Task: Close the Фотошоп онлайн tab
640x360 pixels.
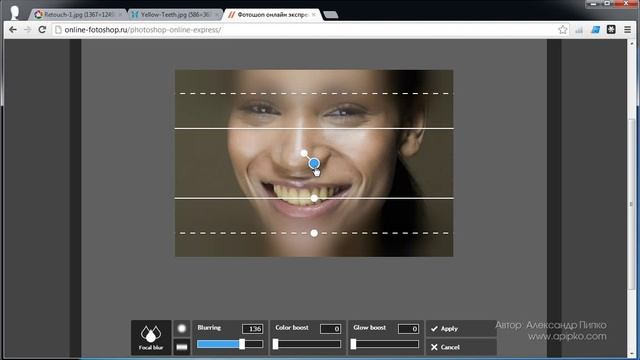Action: [313, 15]
